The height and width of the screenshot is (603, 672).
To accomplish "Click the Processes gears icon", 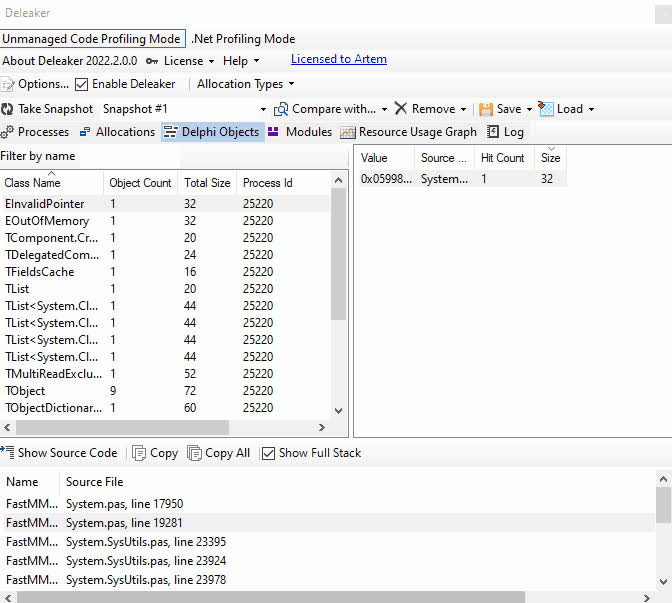I will pyautogui.click(x=7, y=132).
